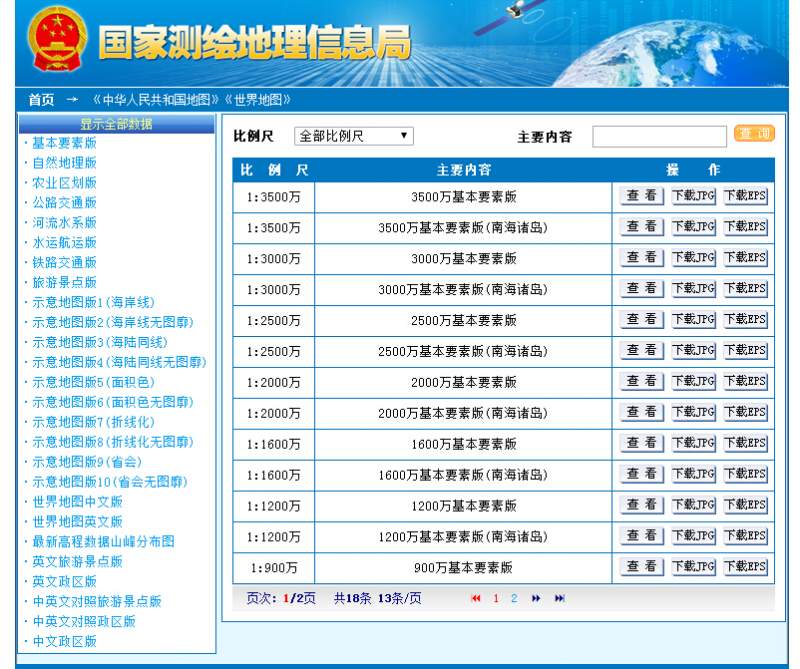Select 中文政区版 in sidebar
This screenshot has height=669, width=800.
[64, 641]
